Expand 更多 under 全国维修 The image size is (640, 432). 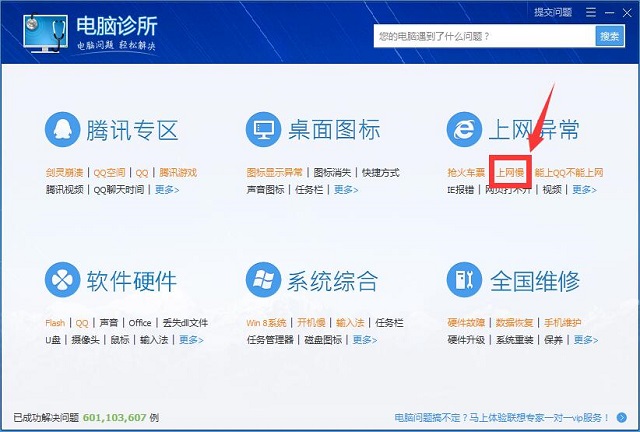pyautogui.click(x=586, y=340)
